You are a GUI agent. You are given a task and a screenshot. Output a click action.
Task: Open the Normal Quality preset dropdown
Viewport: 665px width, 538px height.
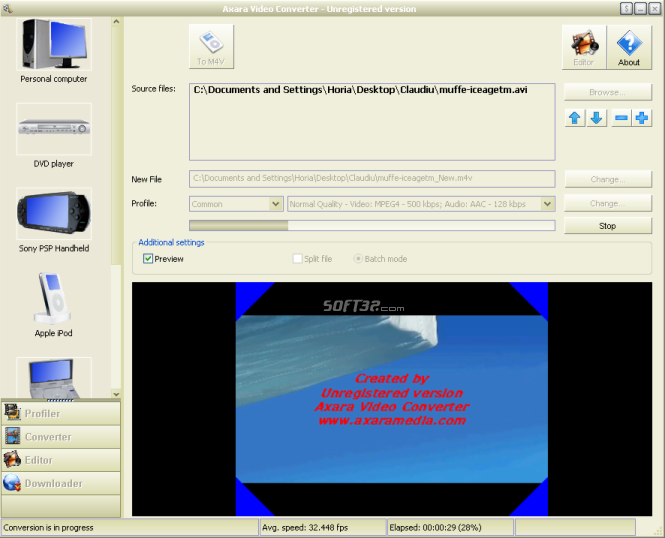548,204
